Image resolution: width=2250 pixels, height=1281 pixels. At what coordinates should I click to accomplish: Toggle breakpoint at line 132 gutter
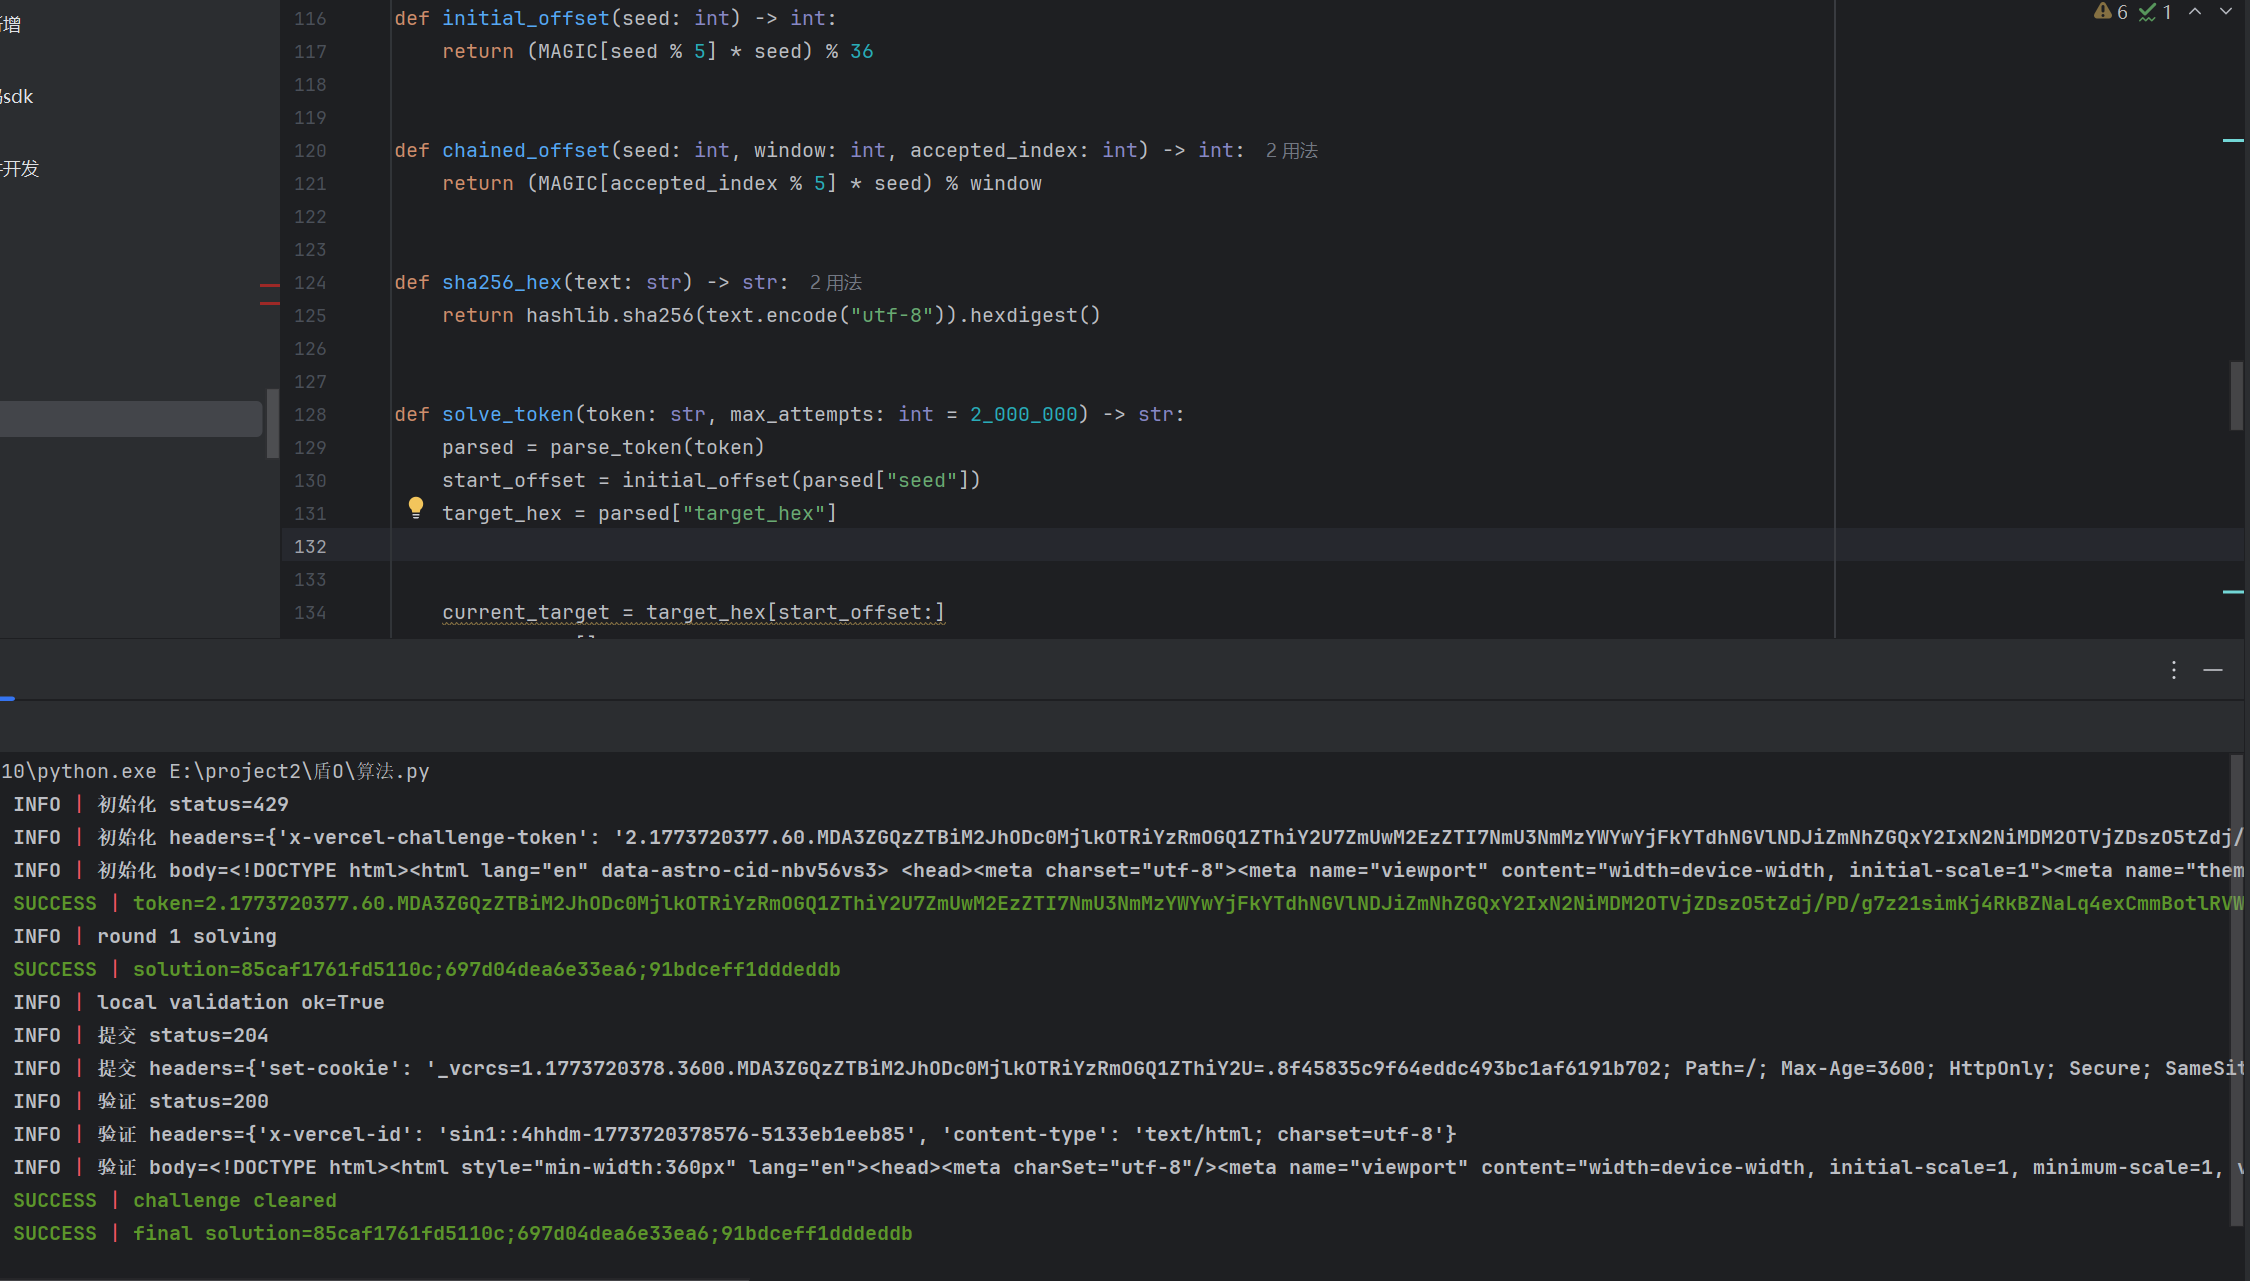click(x=310, y=547)
